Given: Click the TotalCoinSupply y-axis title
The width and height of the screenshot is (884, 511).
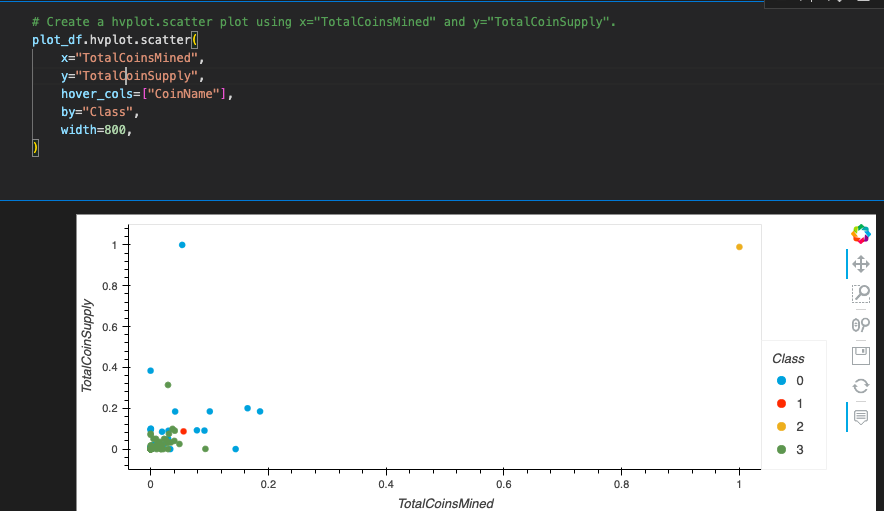Looking at the screenshot, I should [x=86, y=346].
